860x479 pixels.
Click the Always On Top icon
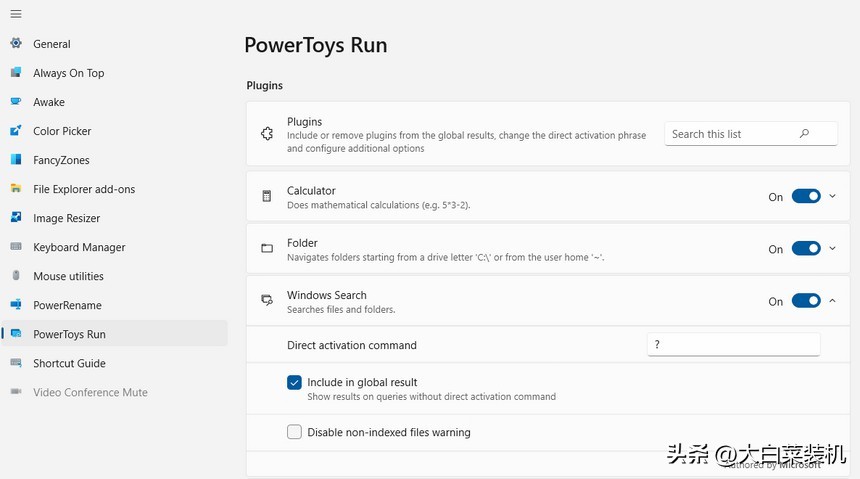16,72
